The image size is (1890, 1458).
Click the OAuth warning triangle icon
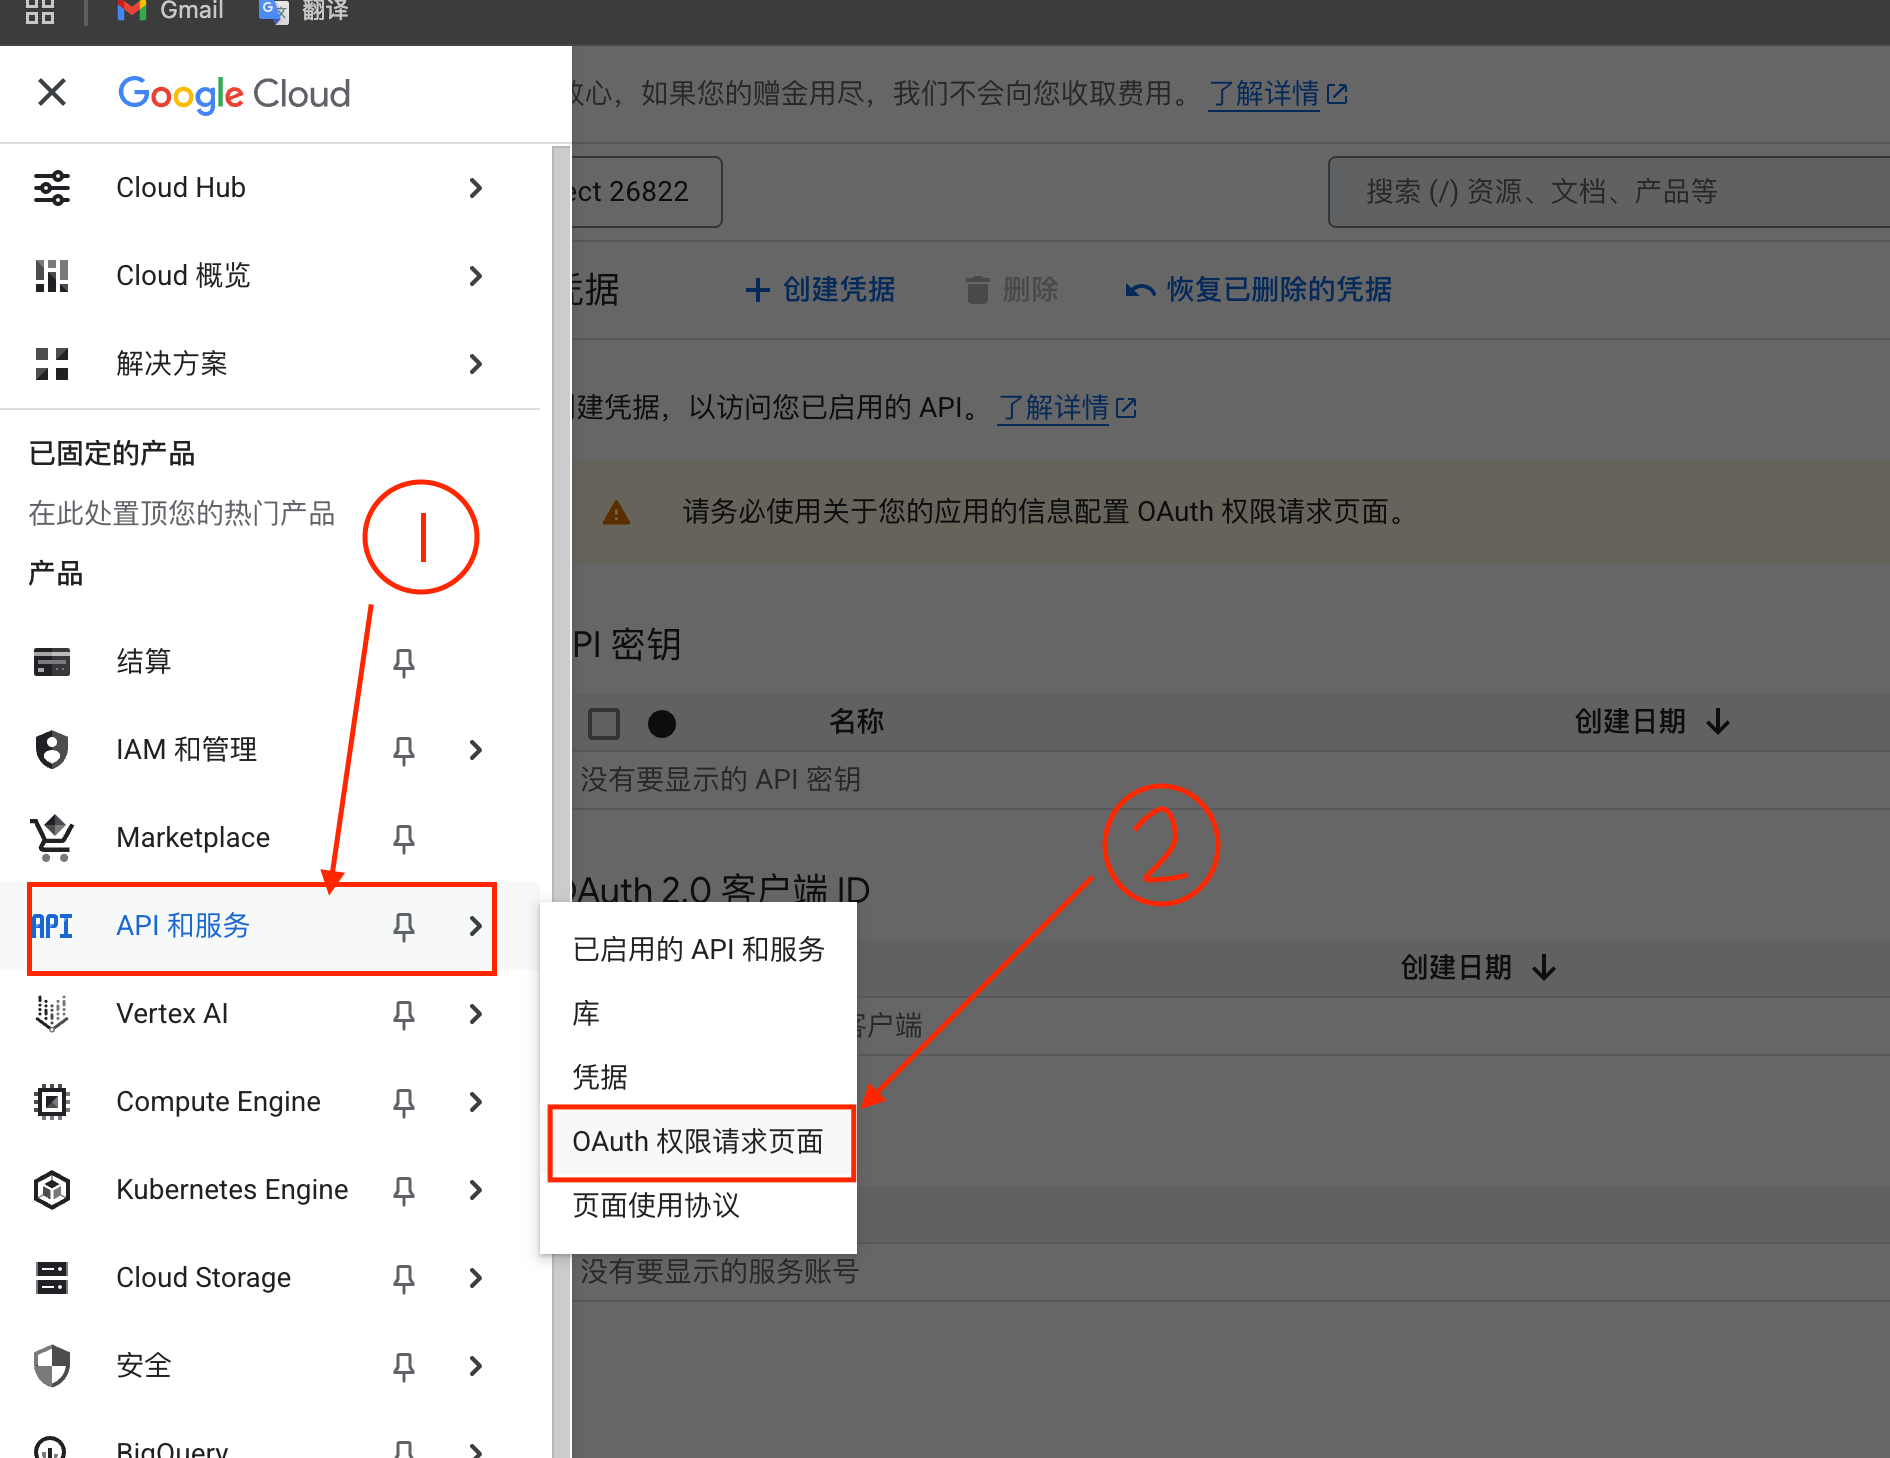(x=616, y=513)
